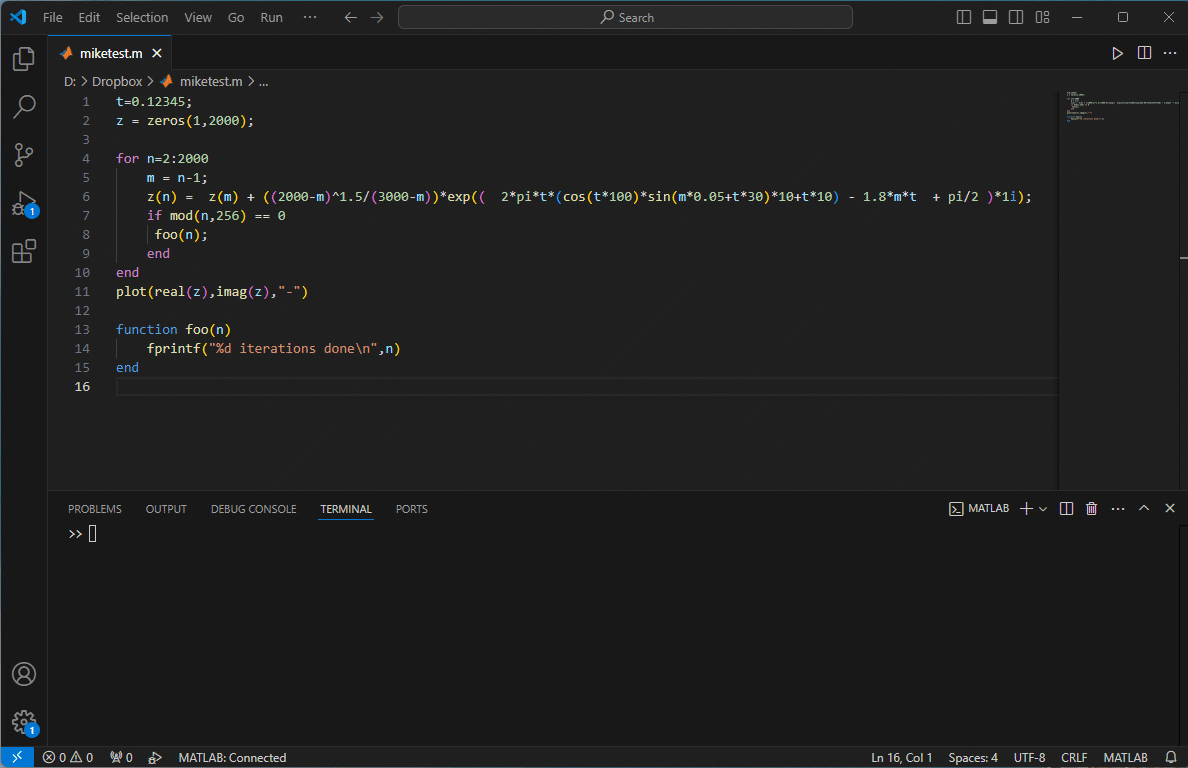
Task: Open the Explorer view in activity bar
Action: (x=24, y=60)
